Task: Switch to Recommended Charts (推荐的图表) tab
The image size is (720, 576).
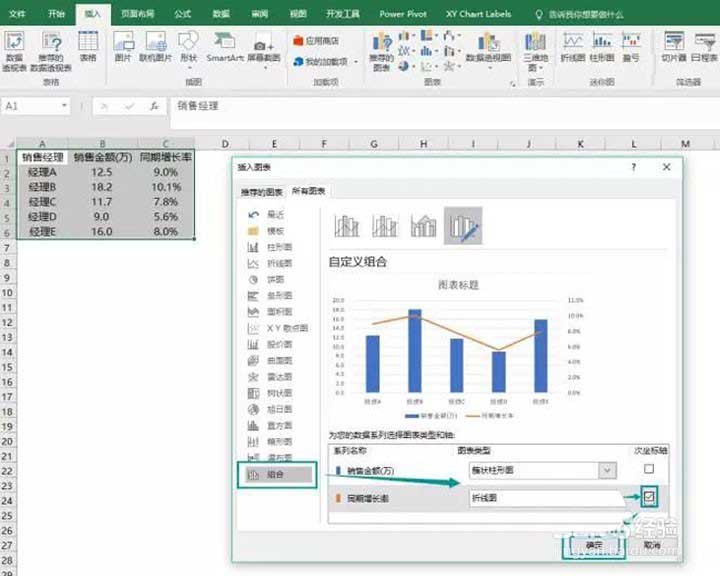Action: (x=262, y=192)
